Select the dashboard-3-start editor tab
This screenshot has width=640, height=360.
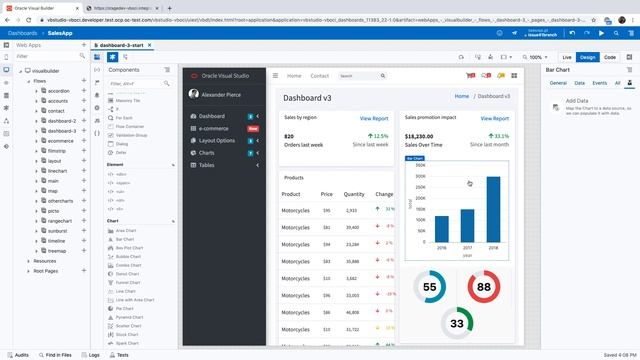(121, 45)
